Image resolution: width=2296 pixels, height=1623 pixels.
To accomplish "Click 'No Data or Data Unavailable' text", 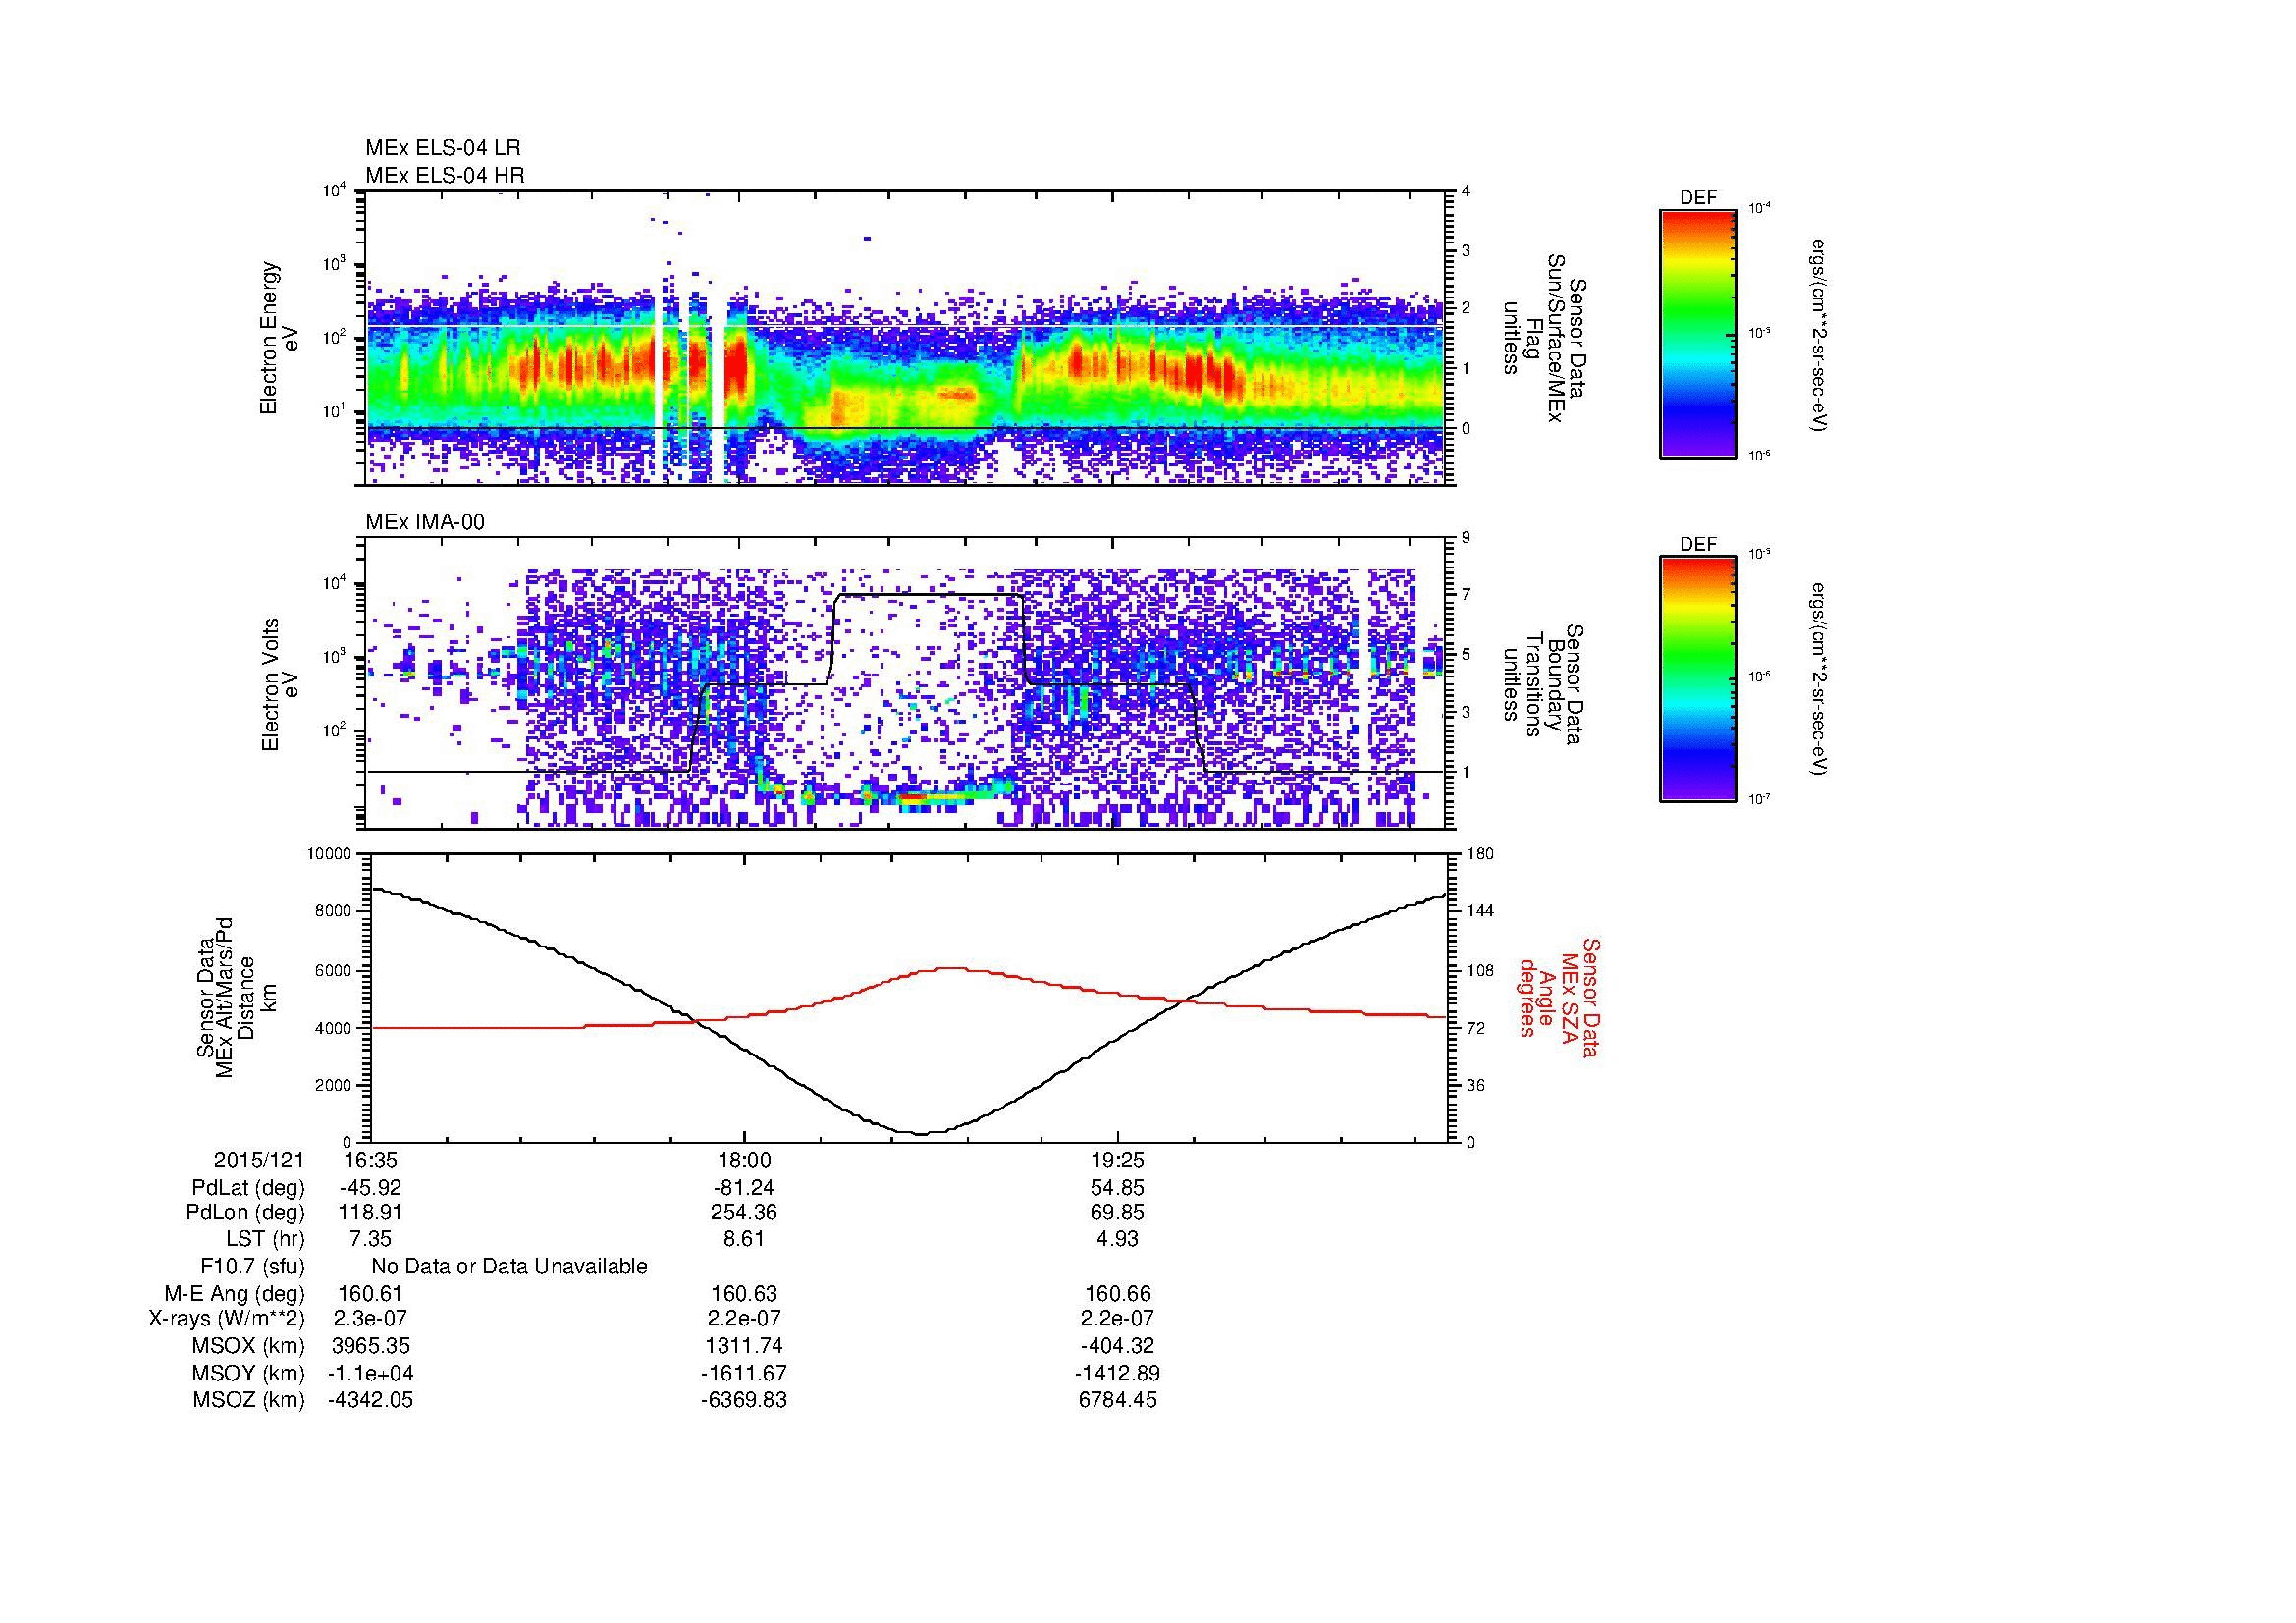I will click(x=509, y=1267).
